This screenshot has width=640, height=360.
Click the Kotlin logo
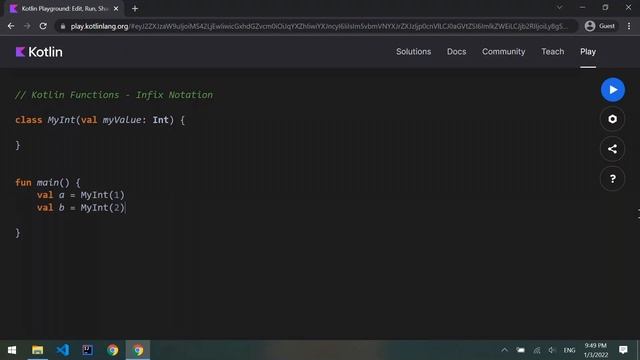pos(39,52)
